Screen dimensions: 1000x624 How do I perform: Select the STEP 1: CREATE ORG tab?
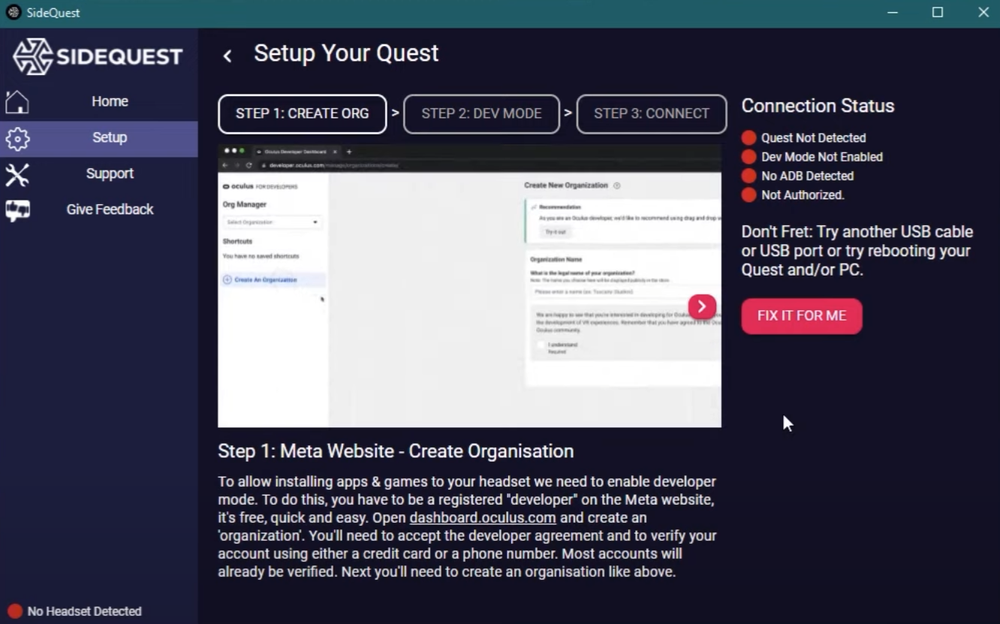click(x=302, y=114)
